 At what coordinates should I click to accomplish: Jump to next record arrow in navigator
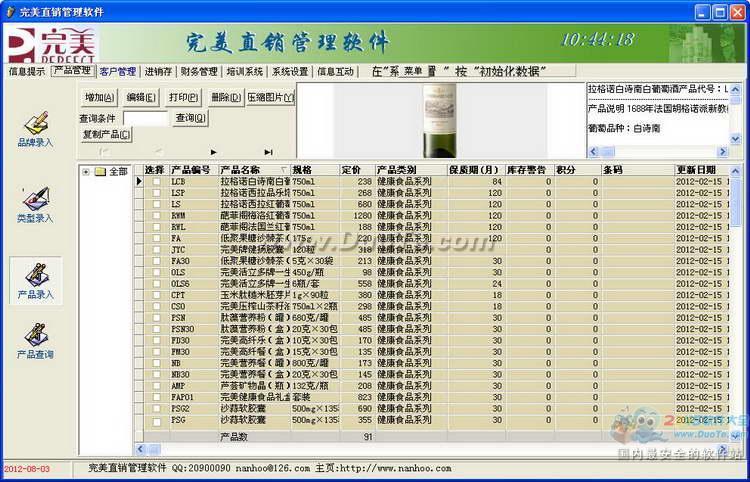coord(214,152)
